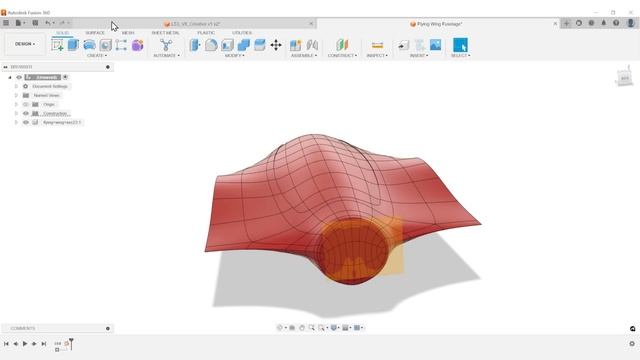The height and width of the screenshot is (360, 640).
Task: Open the CONSTRUCT dropdown menu
Action: coord(342,56)
